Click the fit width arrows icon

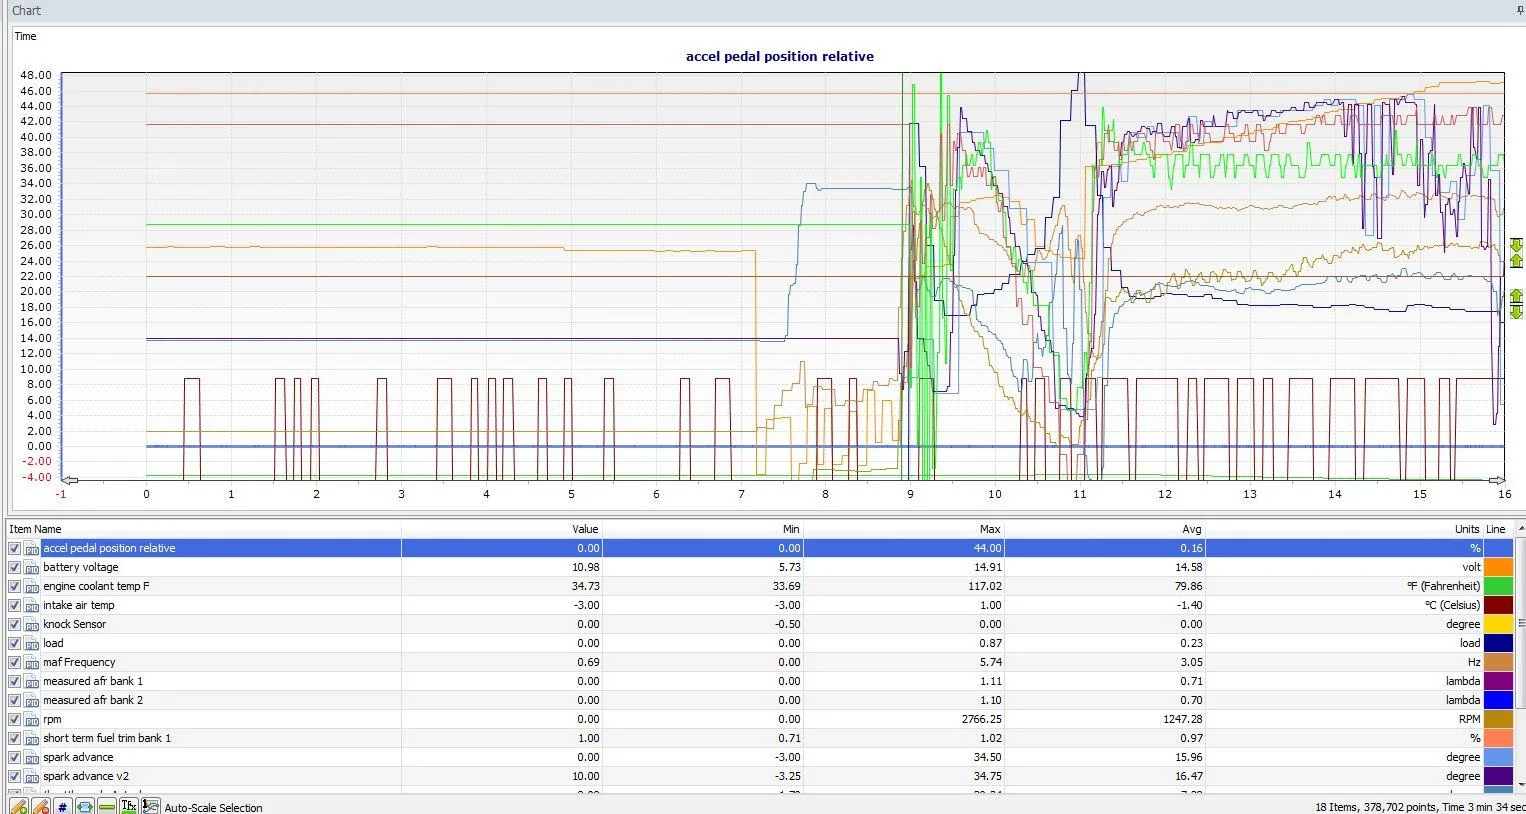click(85, 806)
